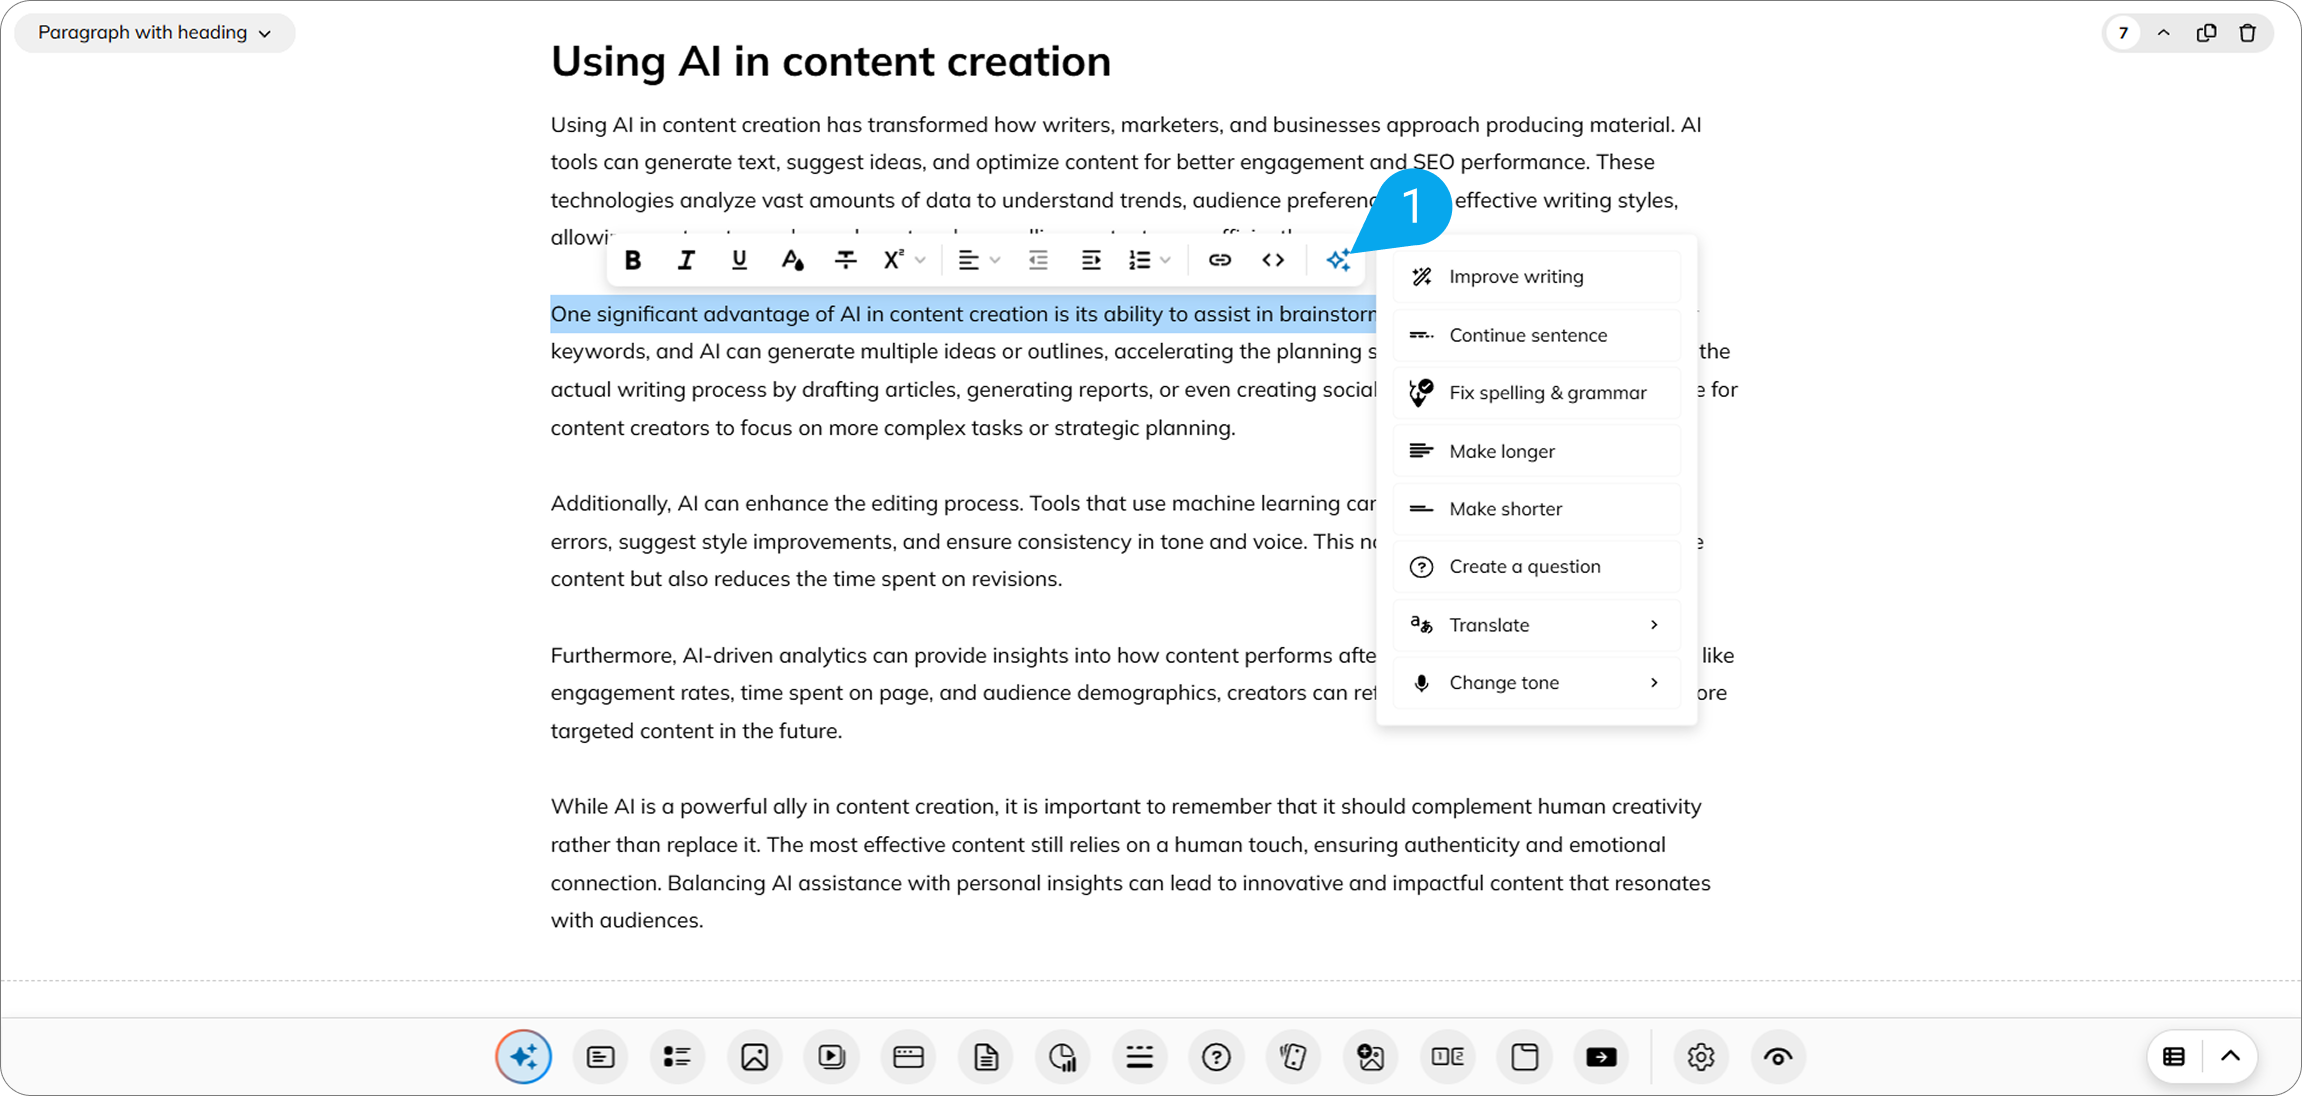Choose Improve writing from the AI menu
The width and height of the screenshot is (2302, 1096).
click(1516, 276)
